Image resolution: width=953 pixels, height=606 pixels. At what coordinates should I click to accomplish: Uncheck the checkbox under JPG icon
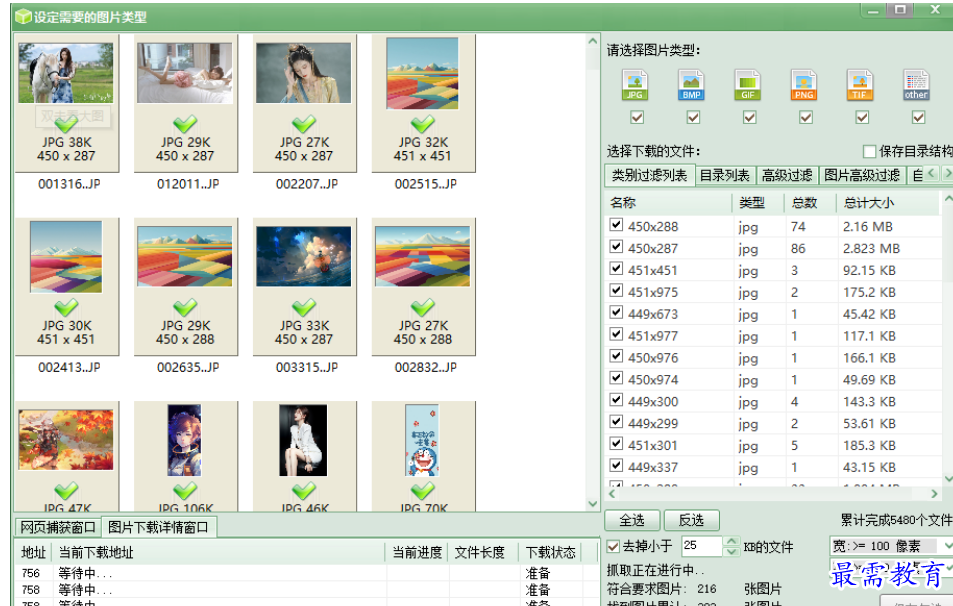637,117
